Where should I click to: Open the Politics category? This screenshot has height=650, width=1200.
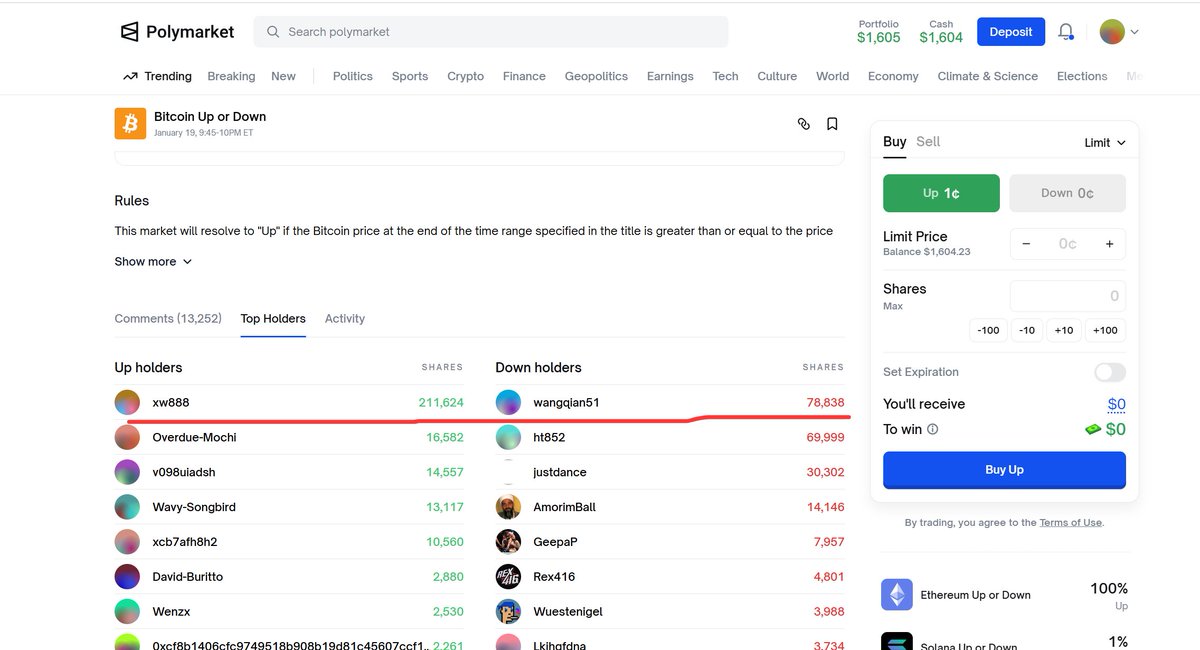[x=353, y=76]
